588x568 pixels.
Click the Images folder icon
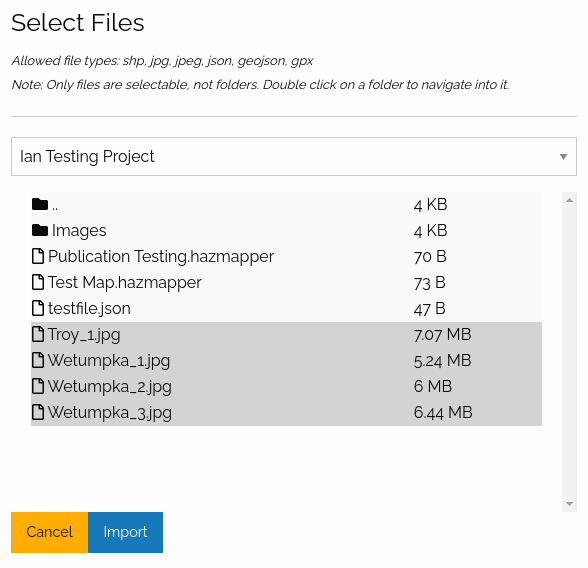[40, 231]
